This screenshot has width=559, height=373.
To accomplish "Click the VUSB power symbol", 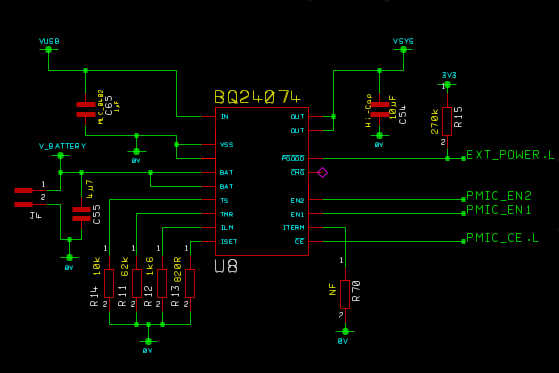I will click(x=49, y=46).
